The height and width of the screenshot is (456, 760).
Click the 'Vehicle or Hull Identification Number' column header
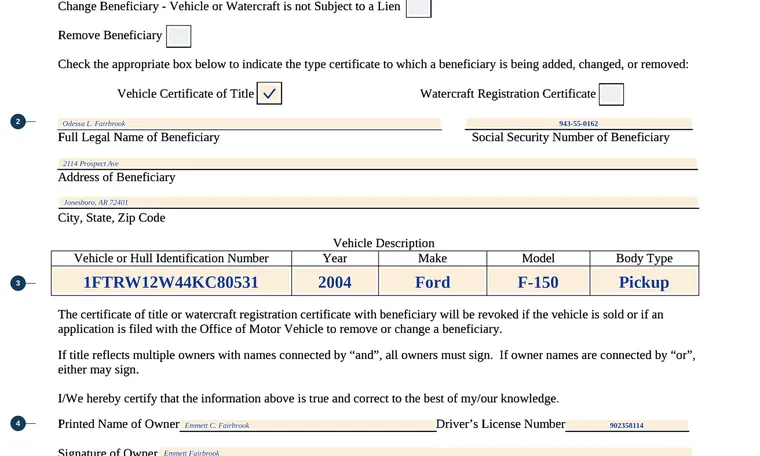171,258
